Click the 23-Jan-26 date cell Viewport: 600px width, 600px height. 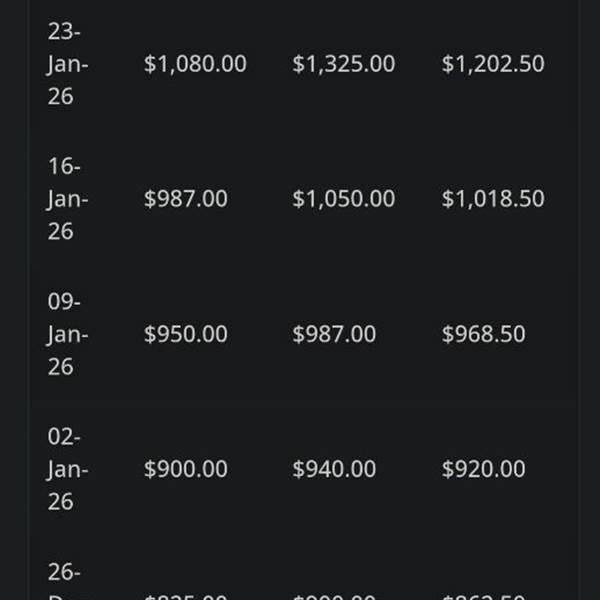point(67,64)
